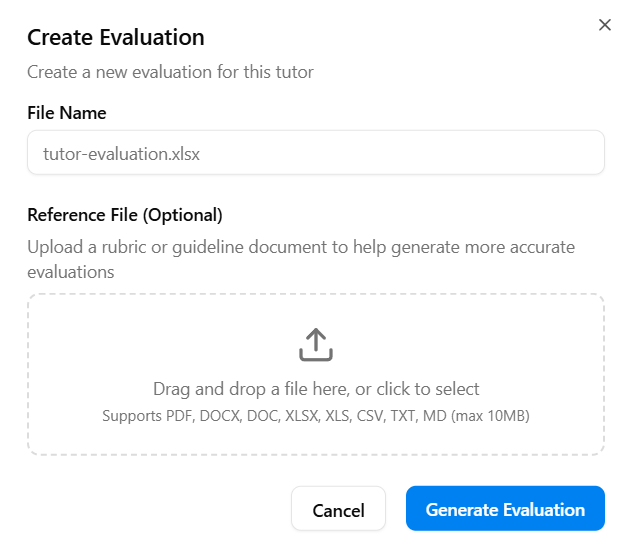631x557 pixels.
Task: Click the 'Upload a rubric or guideline' description
Action: pos(300,247)
